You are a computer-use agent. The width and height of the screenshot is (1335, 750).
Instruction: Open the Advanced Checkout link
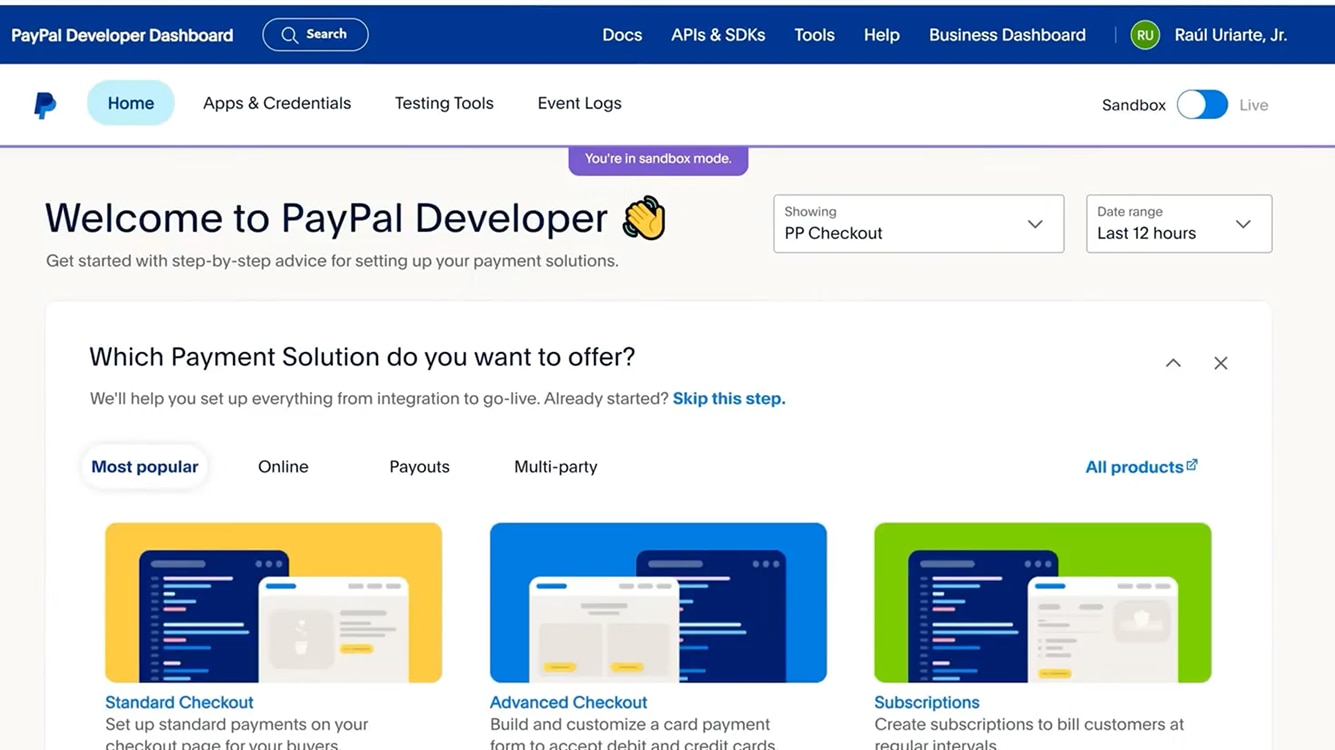pos(568,702)
